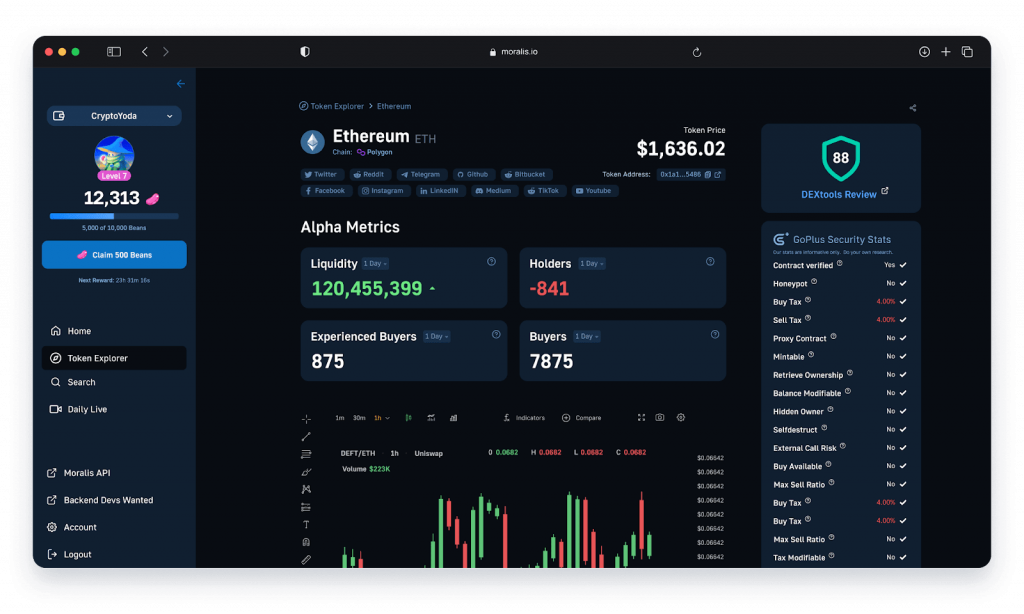Select the ruler measure tool
The width and height of the screenshot is (1024, 614).
click(306, 560)
